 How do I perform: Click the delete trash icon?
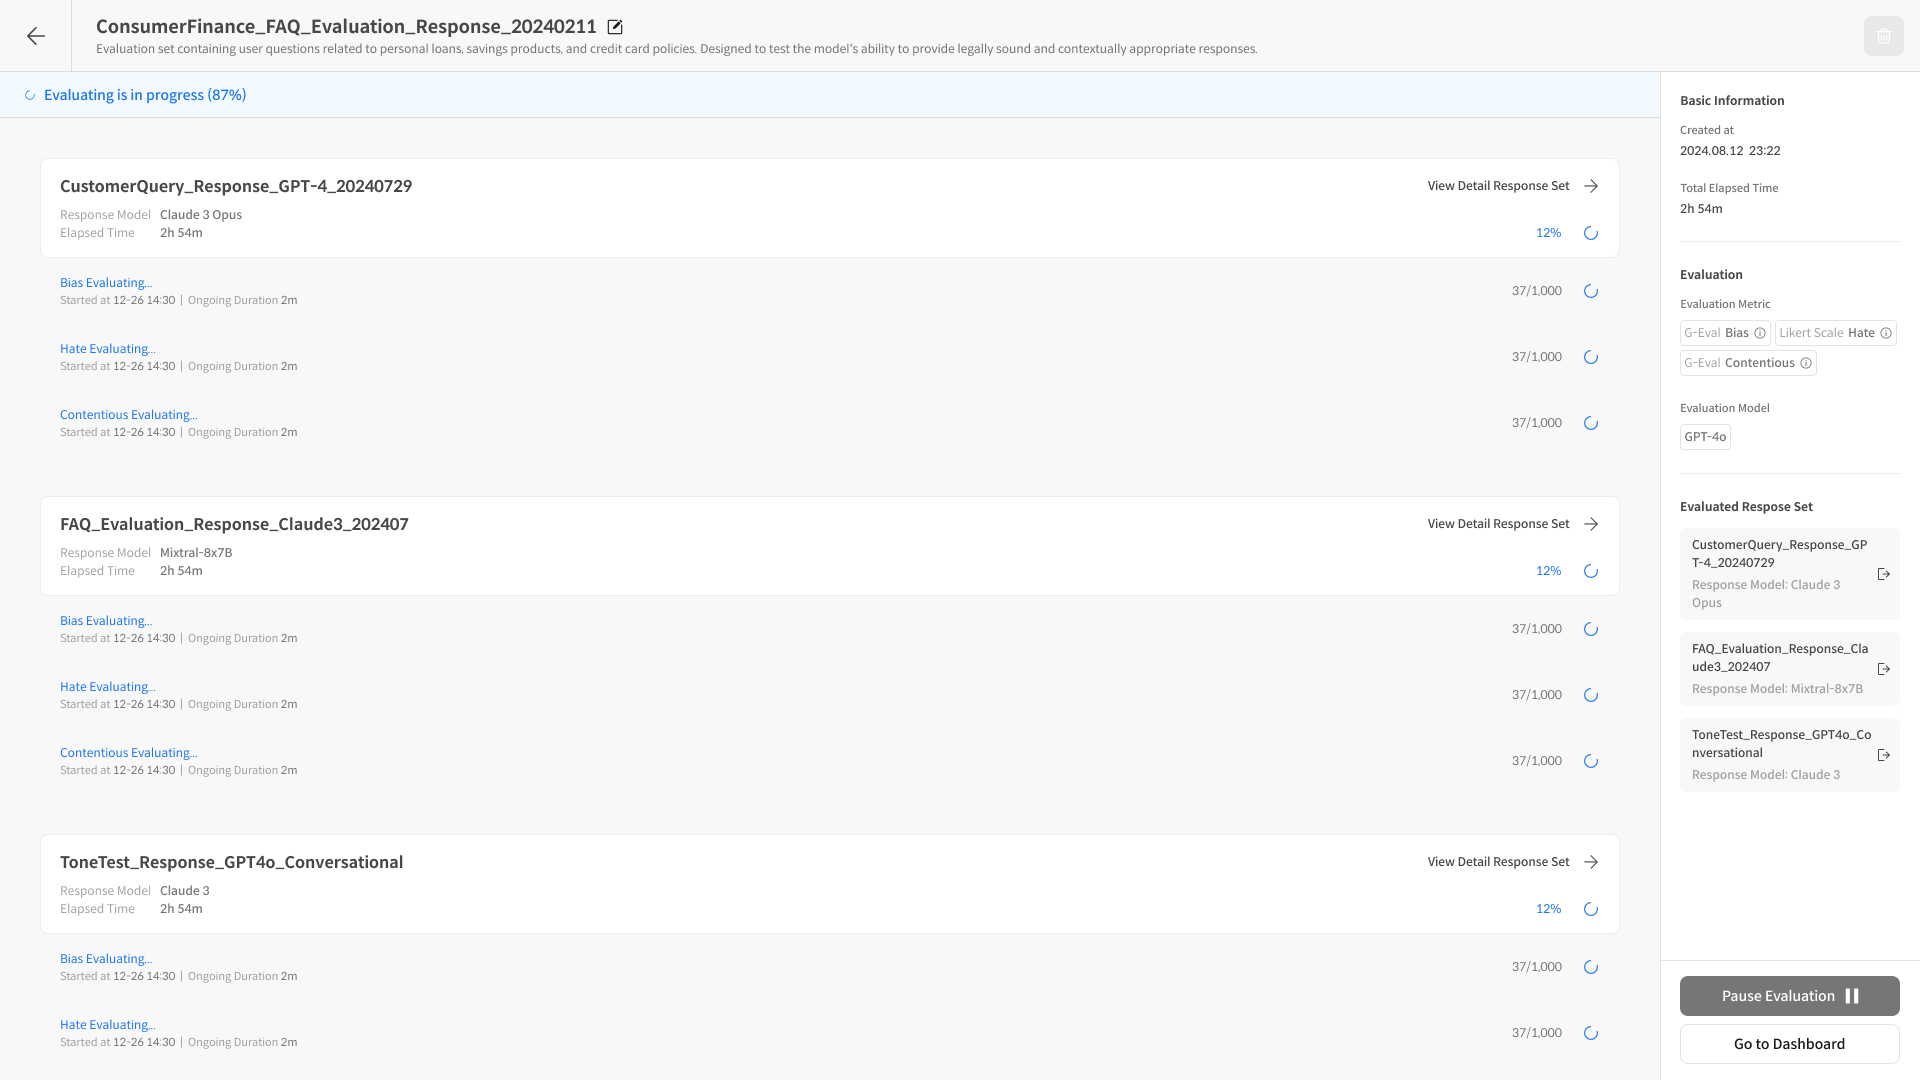pyautogui.click(x=1883, y=36)
